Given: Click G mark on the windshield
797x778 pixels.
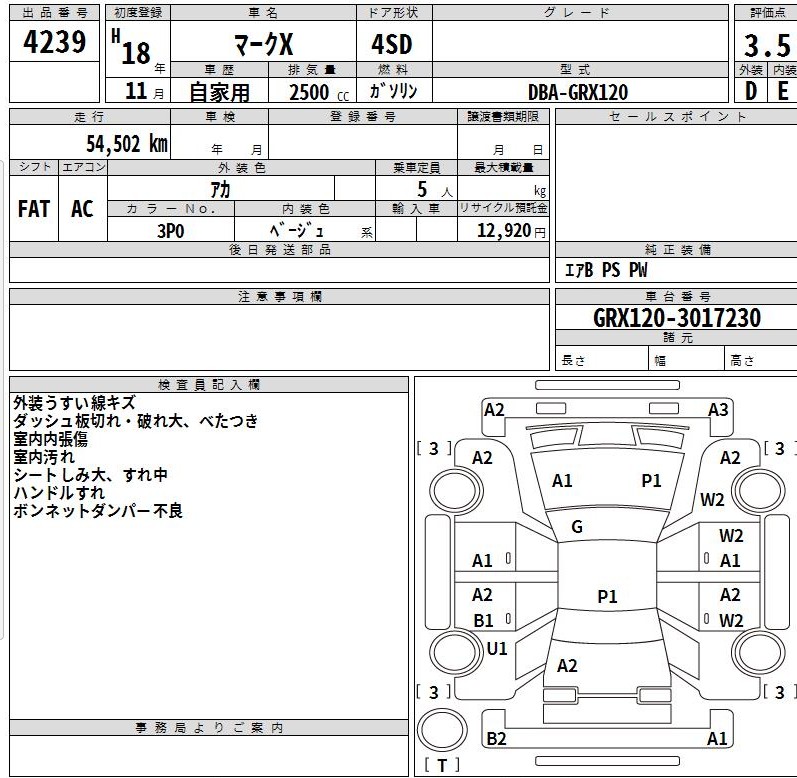Looking at the screenshot, I should coord(577,526).
